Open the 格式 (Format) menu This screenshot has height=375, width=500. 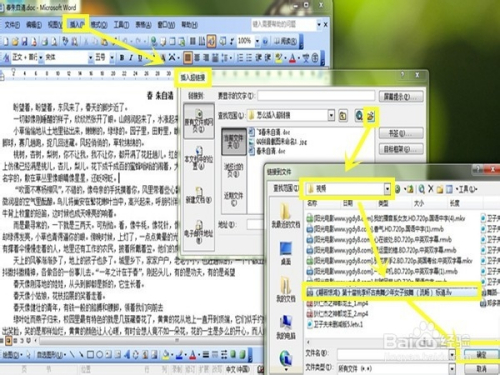(x=99, y=25)
